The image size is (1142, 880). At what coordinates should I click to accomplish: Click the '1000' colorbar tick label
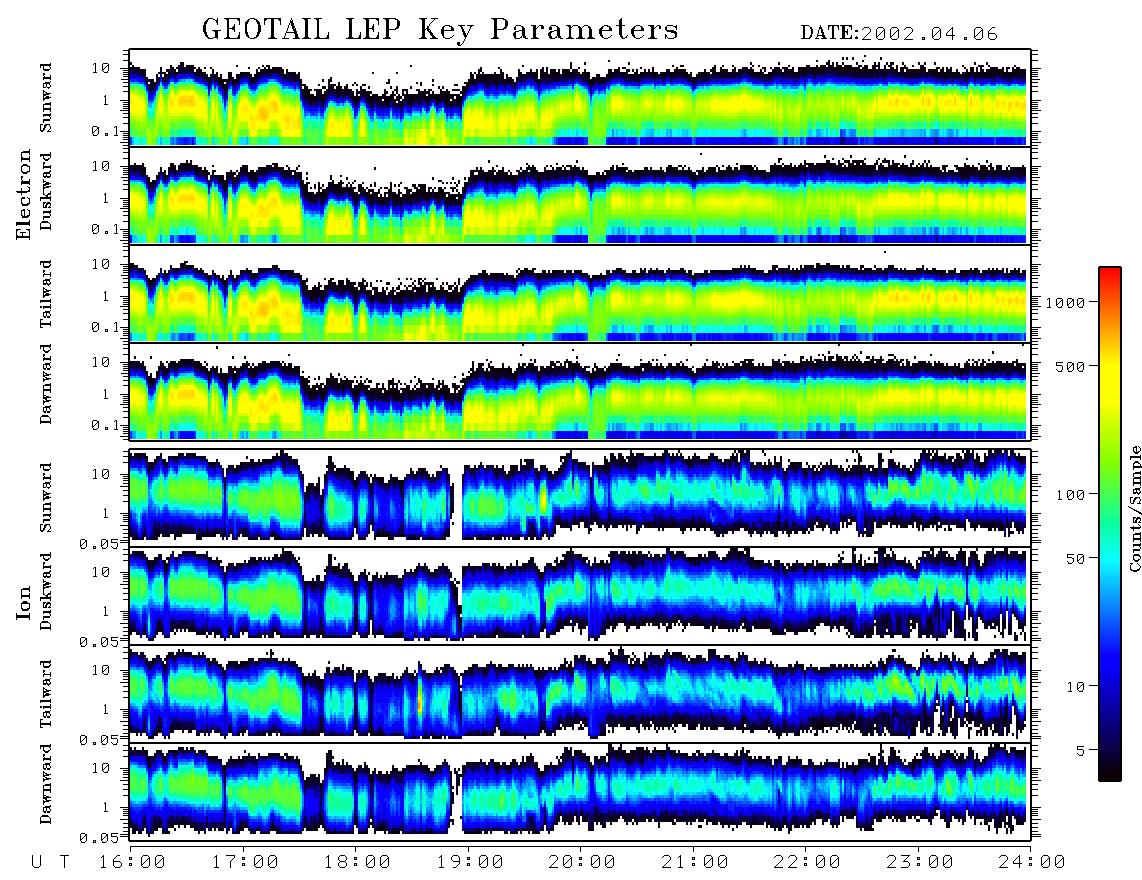[x=1065, y=302]
